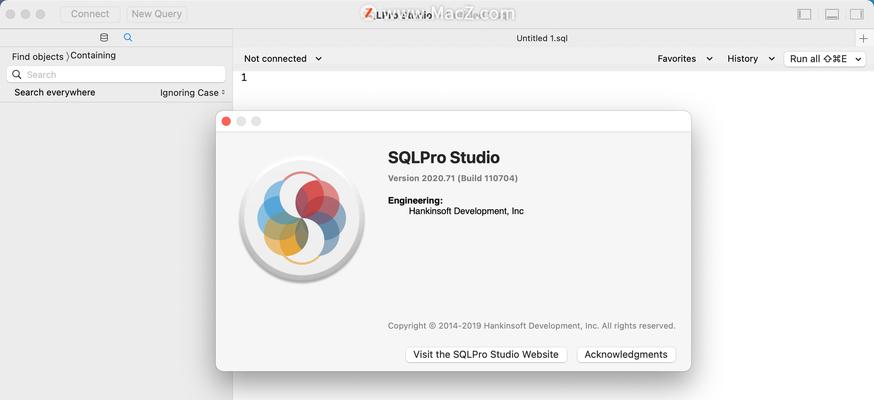The width and height of the screenshot is (874, 400).
Task: Toggle the bottom panel layout icon
Action: [x=832, y=14]
